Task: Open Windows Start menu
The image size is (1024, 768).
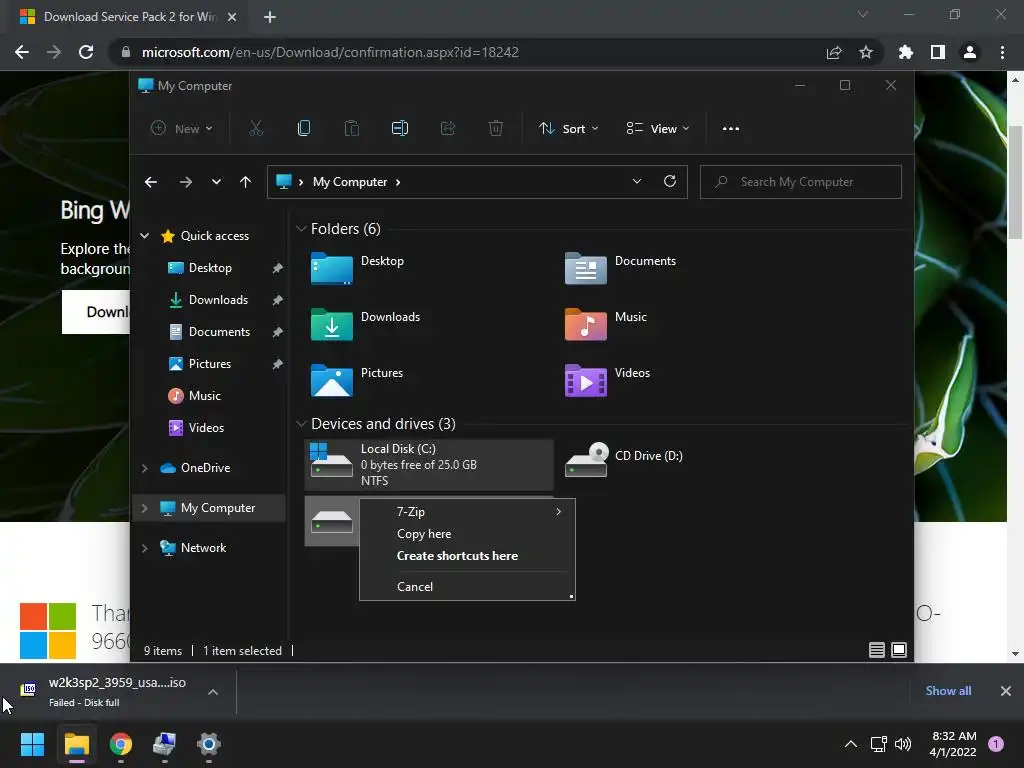Action: click(32, 744)
